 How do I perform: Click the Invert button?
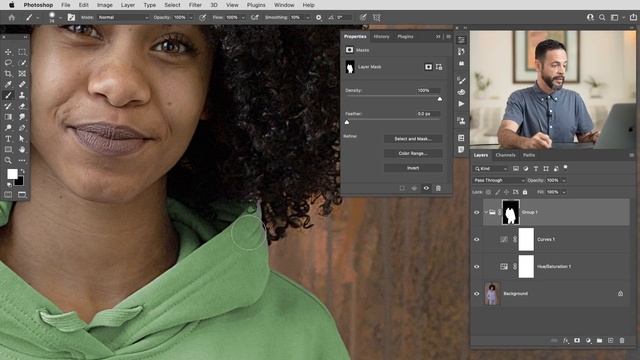[413, 168]
